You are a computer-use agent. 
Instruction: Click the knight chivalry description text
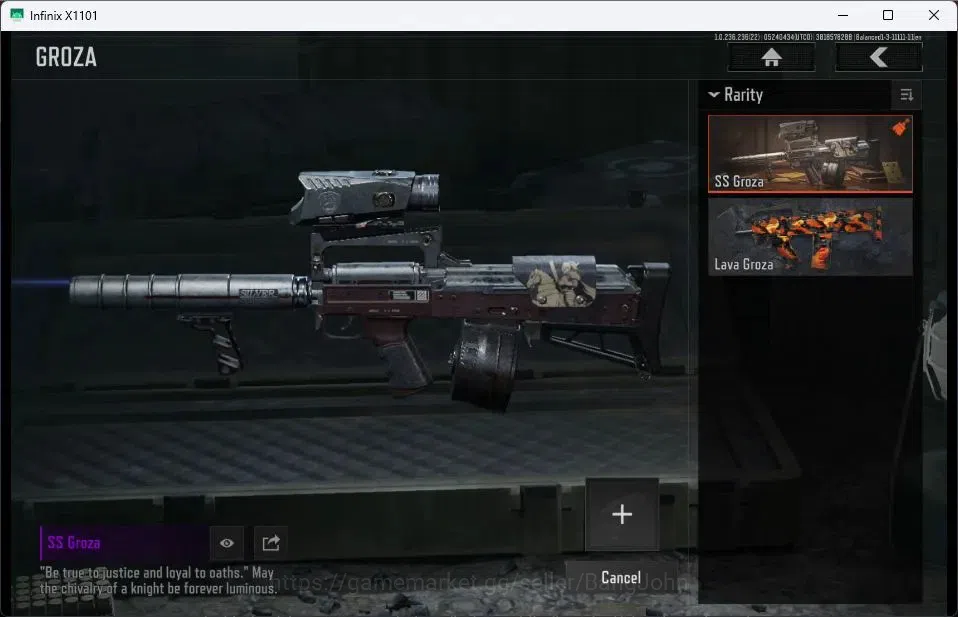coord(158,580)
